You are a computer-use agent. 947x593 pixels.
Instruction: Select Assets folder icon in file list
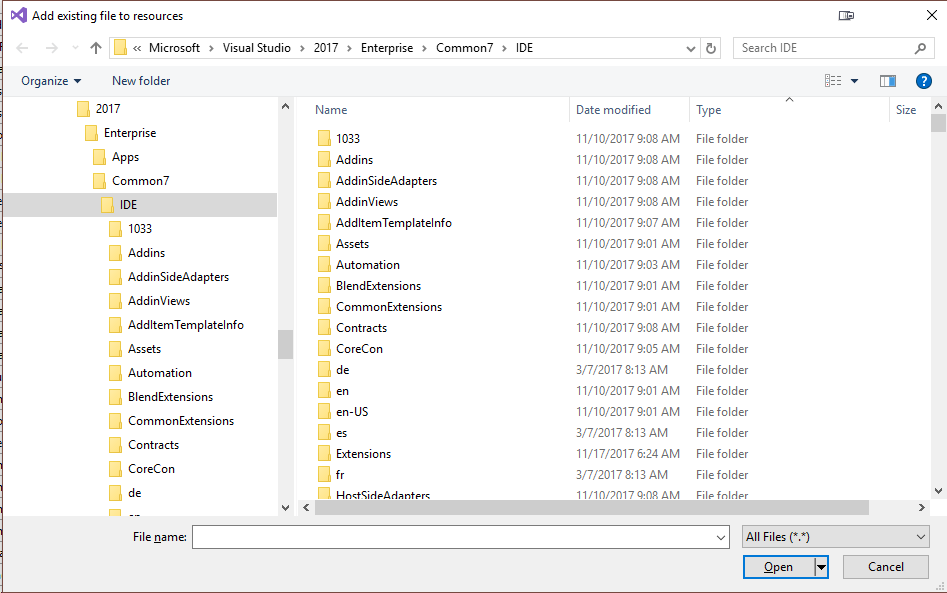coord(324,244)
